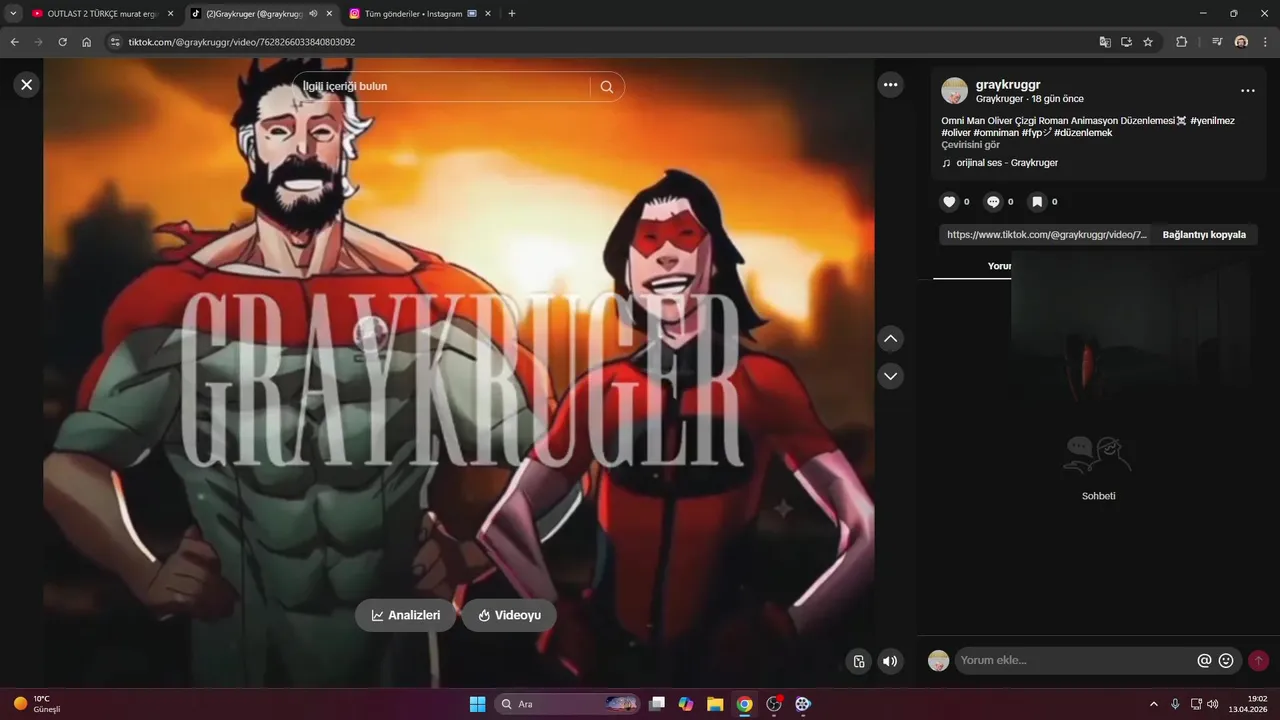The width and height of the screenshot is (1280, 720).
Task: Click Çevirisini gör link
Action: [970, 145]
